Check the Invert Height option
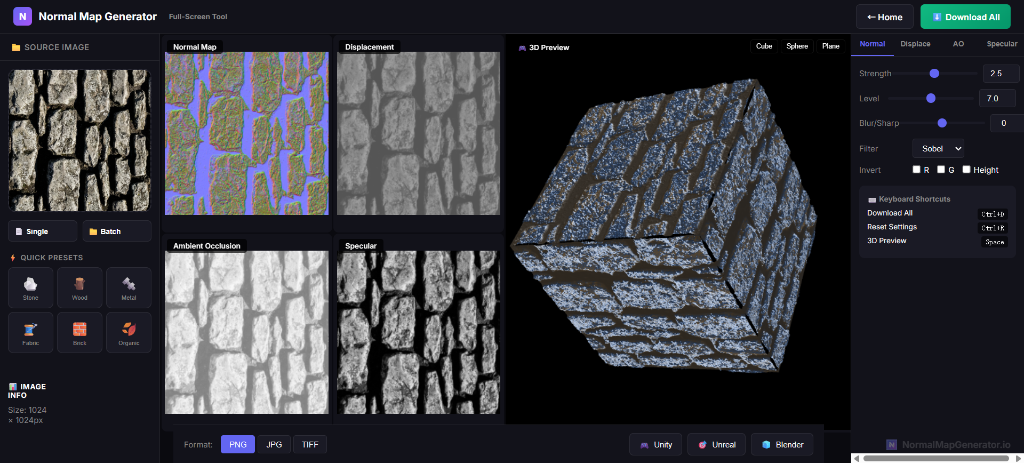This screenshot has width=1024, height=463. (966, 169)
